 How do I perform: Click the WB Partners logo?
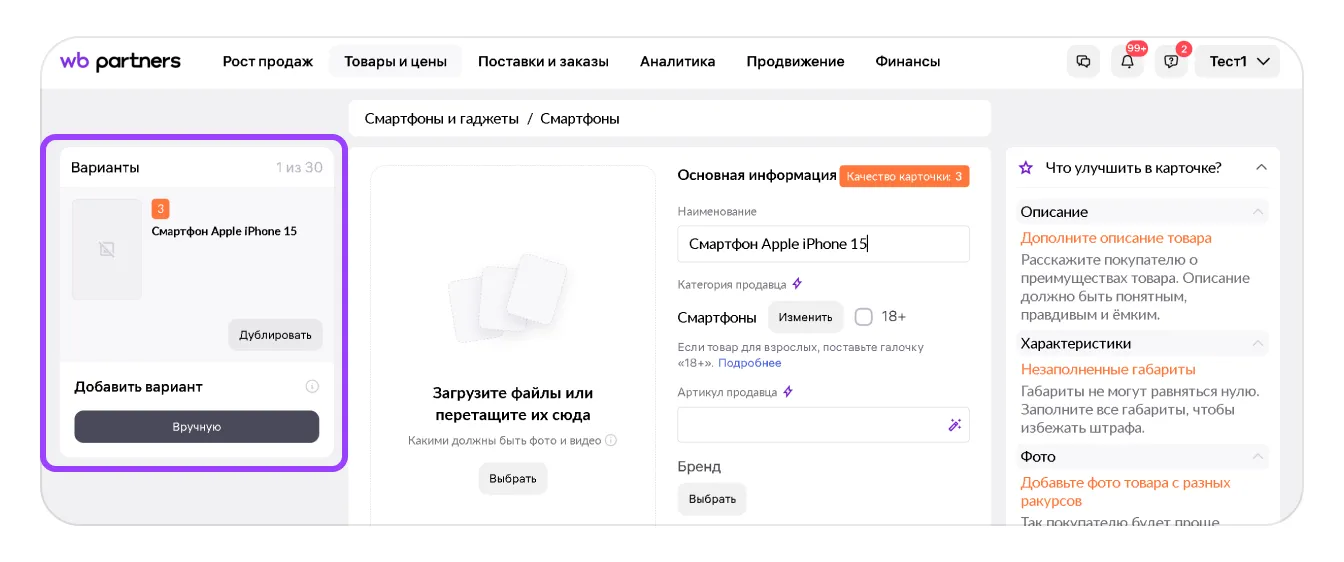click(120, 62)
